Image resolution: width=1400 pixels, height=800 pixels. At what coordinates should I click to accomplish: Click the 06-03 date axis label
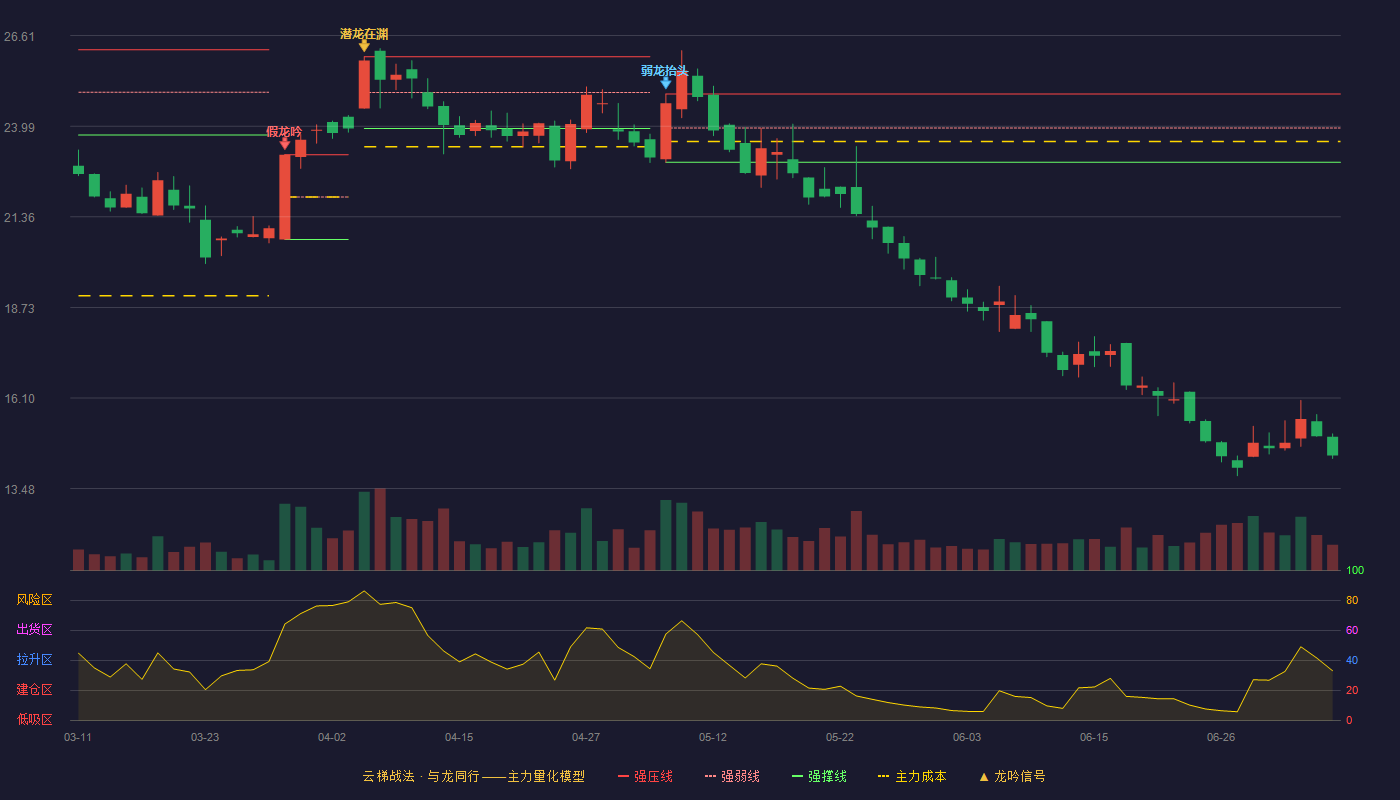click(x=967, y=737)
